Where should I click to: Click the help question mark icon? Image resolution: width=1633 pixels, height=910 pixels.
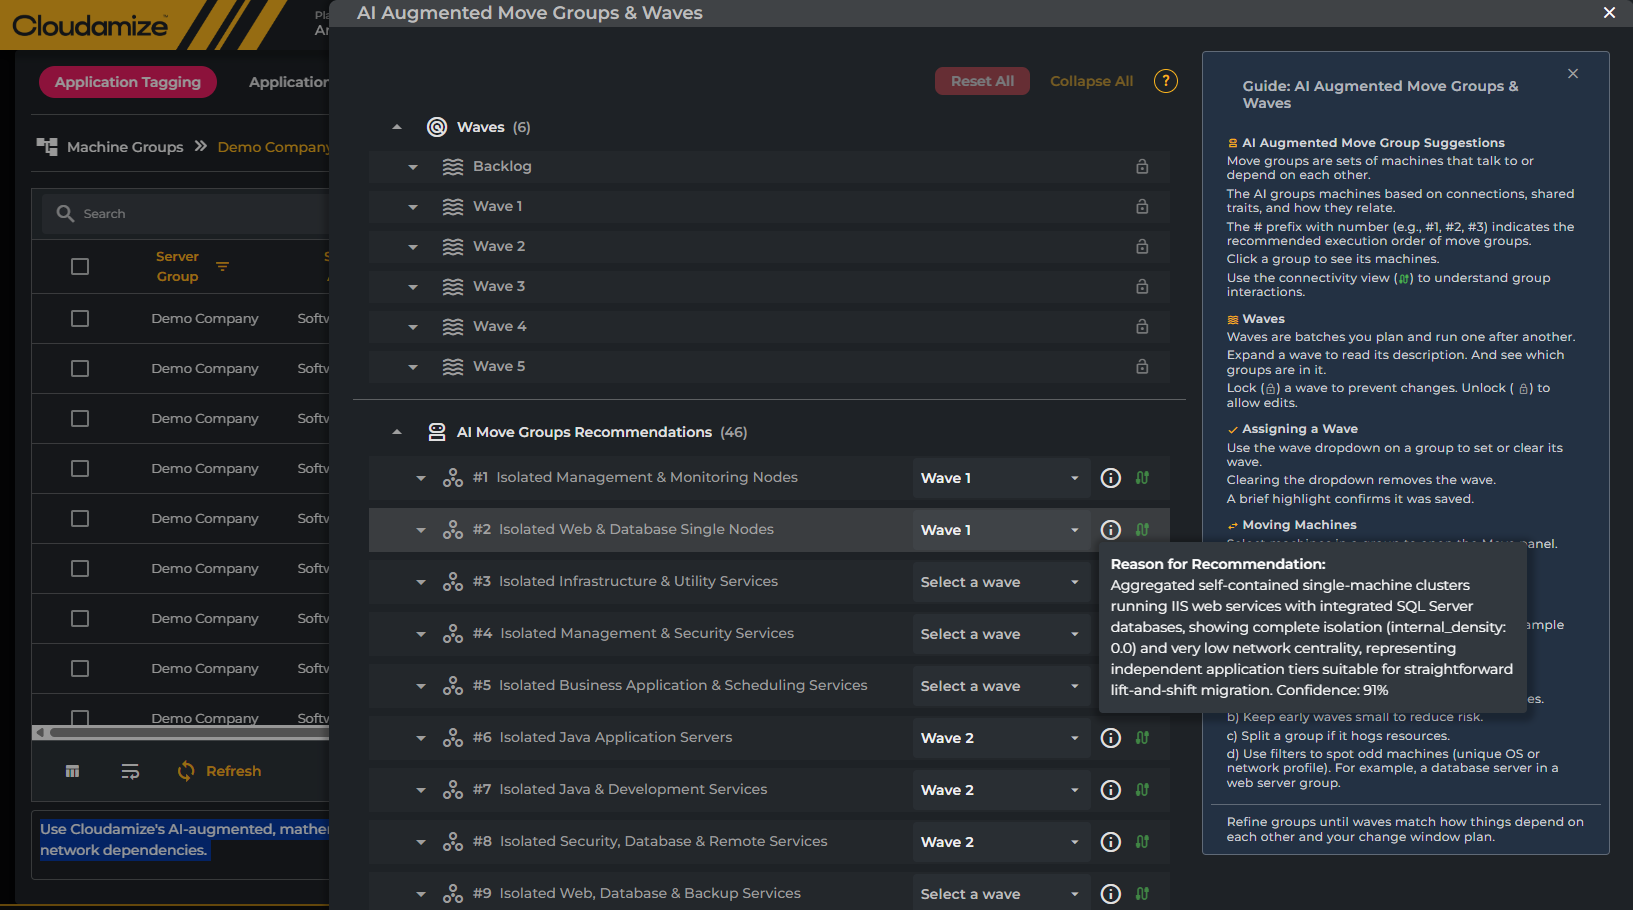pos(1165,81)
